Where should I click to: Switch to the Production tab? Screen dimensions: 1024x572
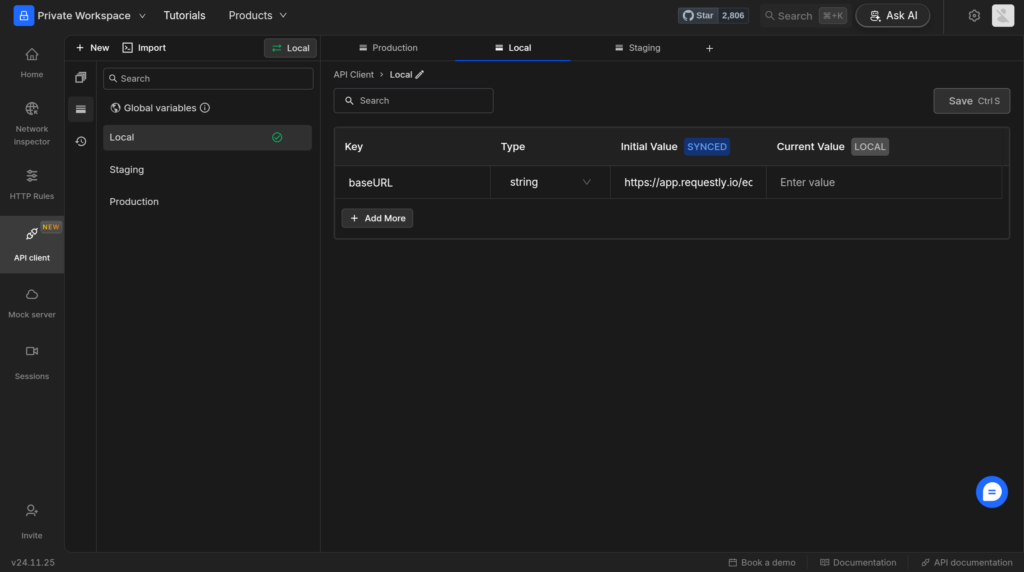coord(388,48)
